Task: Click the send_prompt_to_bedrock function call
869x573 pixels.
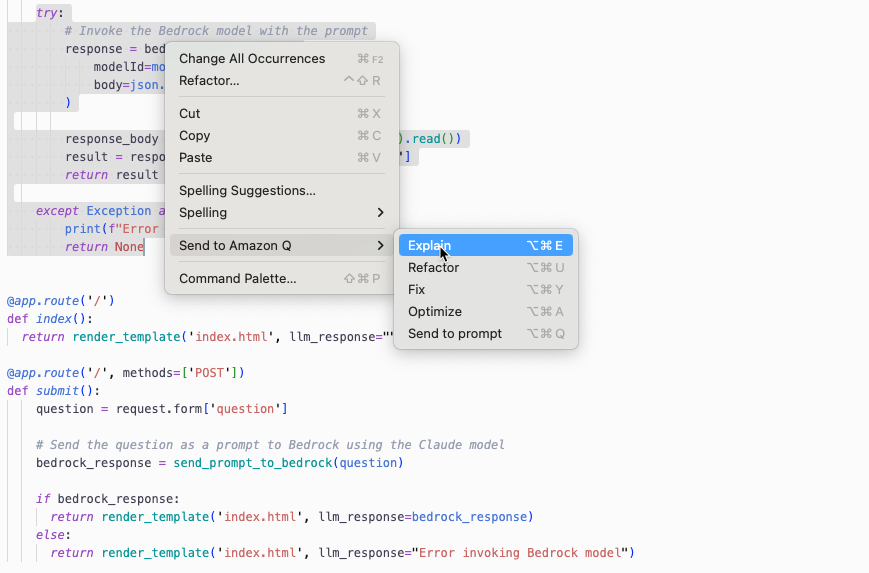Action: [253, 463]
